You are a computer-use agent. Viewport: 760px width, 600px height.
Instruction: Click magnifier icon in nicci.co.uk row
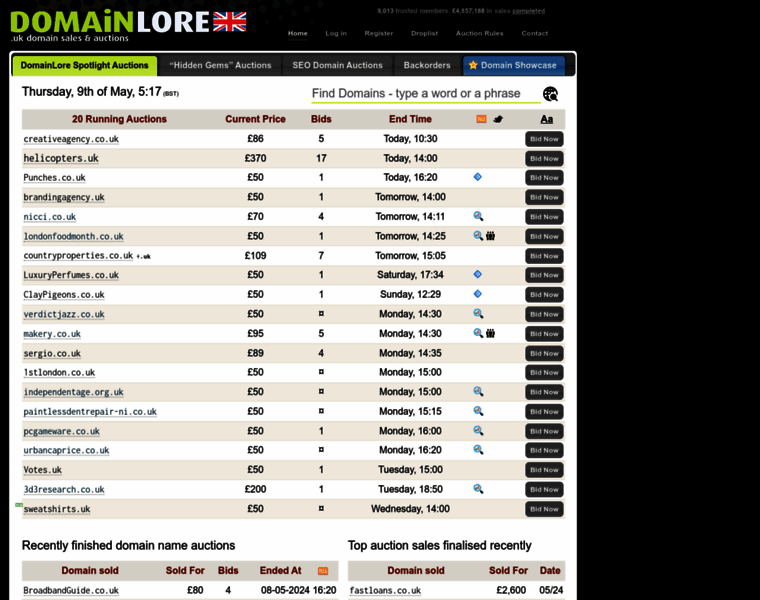pyautogui.click(x=478, y=216)
